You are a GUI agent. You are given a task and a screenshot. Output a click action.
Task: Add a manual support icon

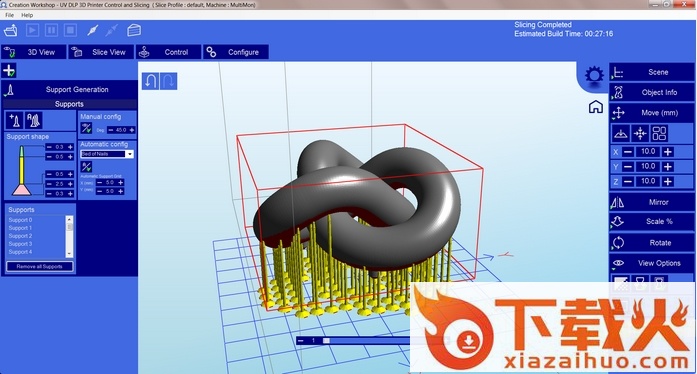[x=15, y=120]
